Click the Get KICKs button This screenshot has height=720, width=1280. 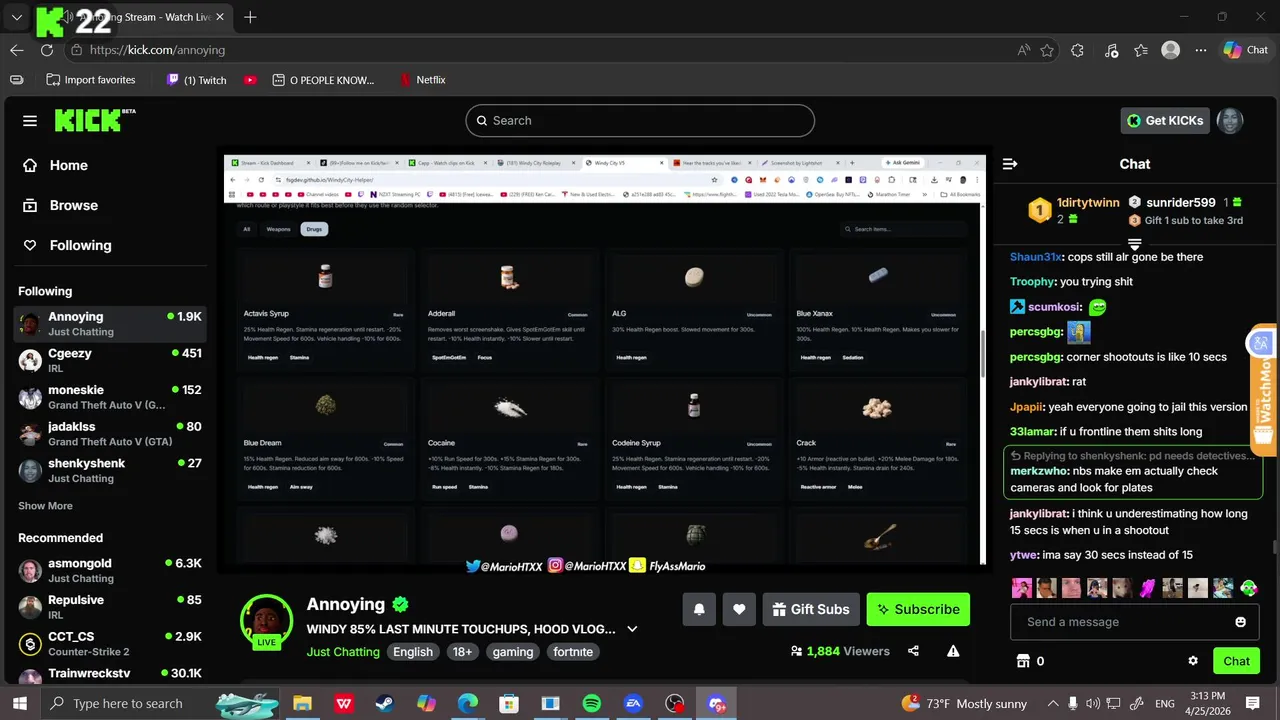pos(1165,120)
